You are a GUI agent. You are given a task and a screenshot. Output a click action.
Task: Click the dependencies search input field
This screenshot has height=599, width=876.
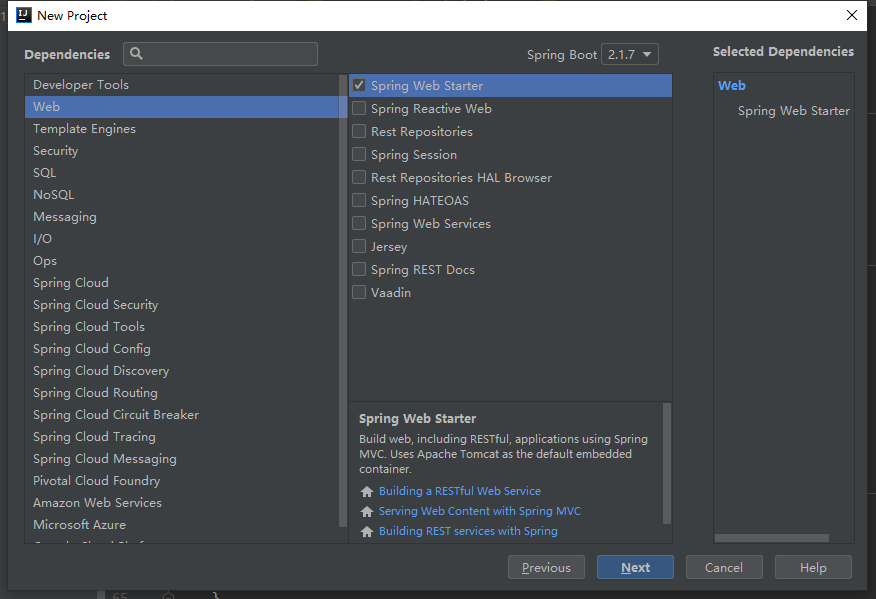(220, 54)
